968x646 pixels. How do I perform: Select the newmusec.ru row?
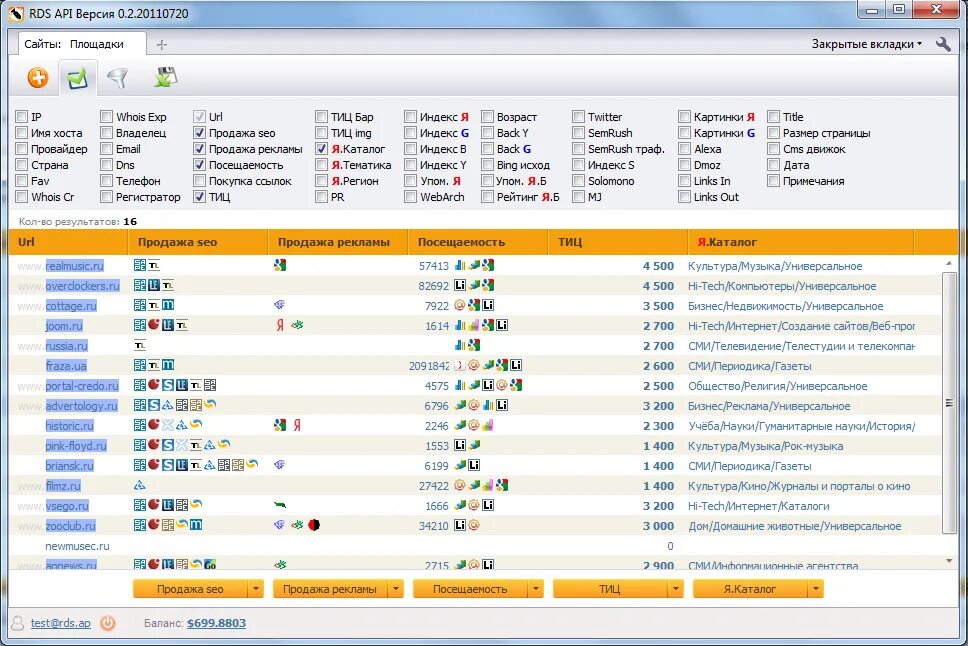coord(475,546)
